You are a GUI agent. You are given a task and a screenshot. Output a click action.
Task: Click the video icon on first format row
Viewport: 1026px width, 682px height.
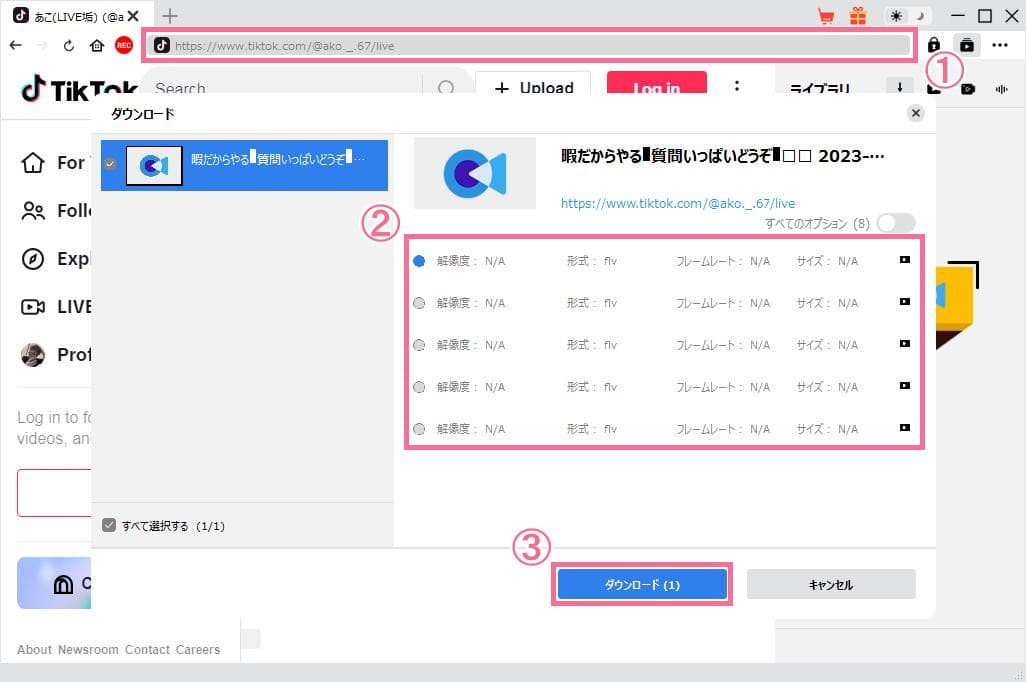point(904,260)
